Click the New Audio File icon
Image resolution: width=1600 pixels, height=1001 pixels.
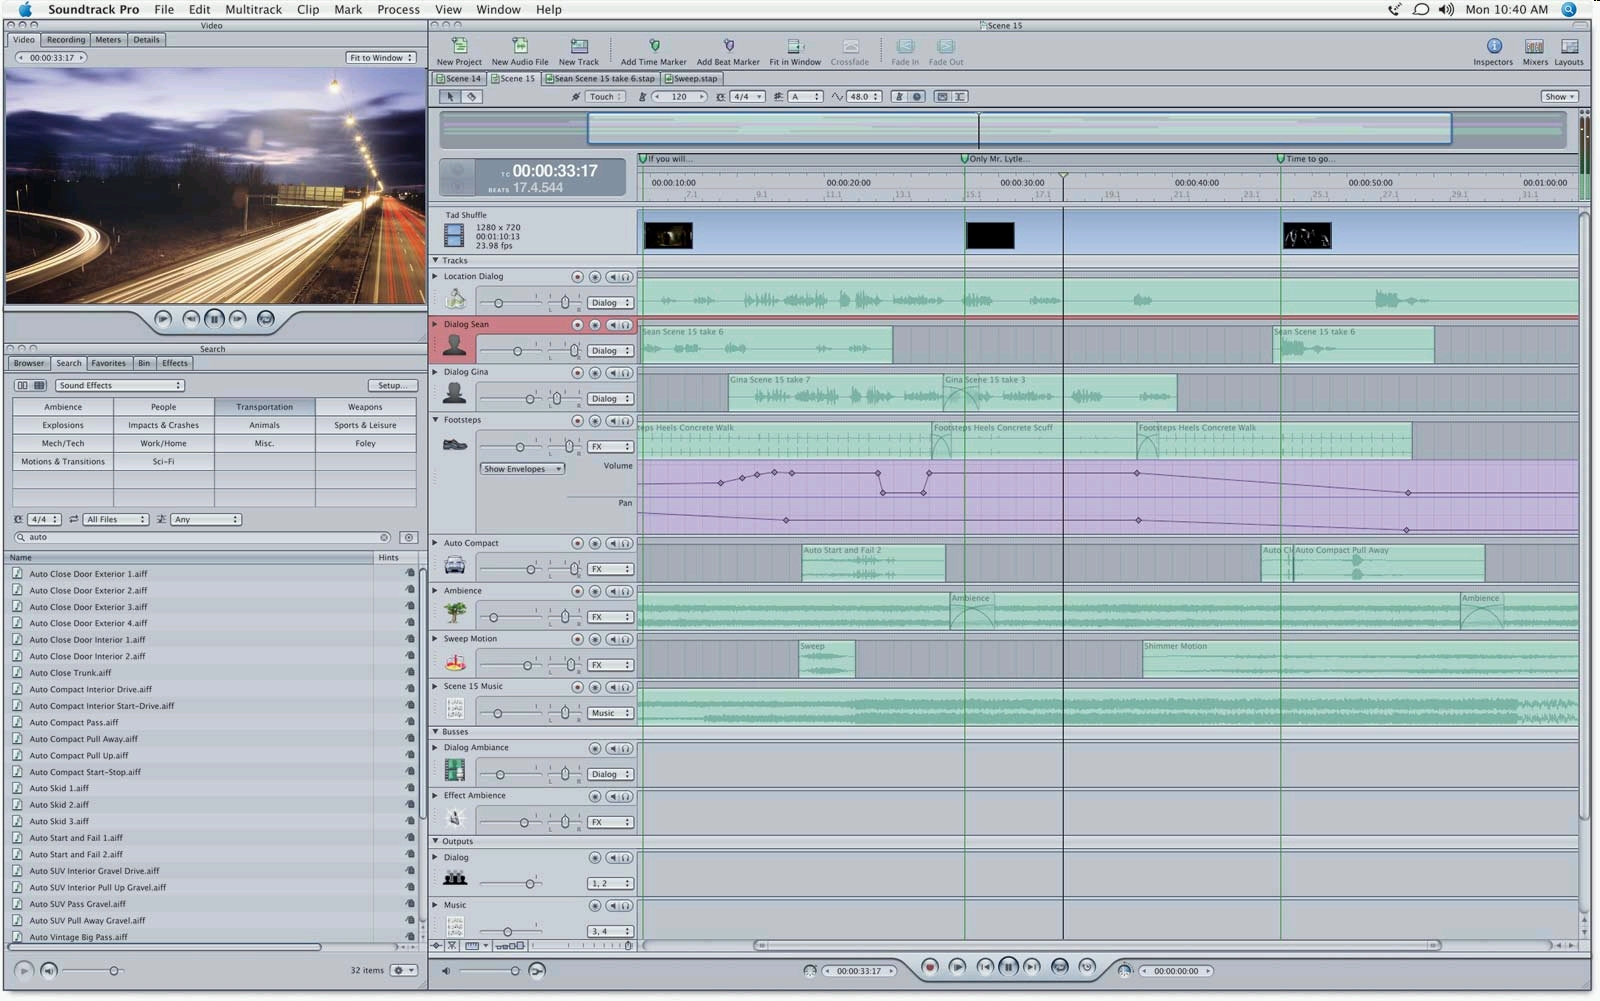(x=520, y=46)
